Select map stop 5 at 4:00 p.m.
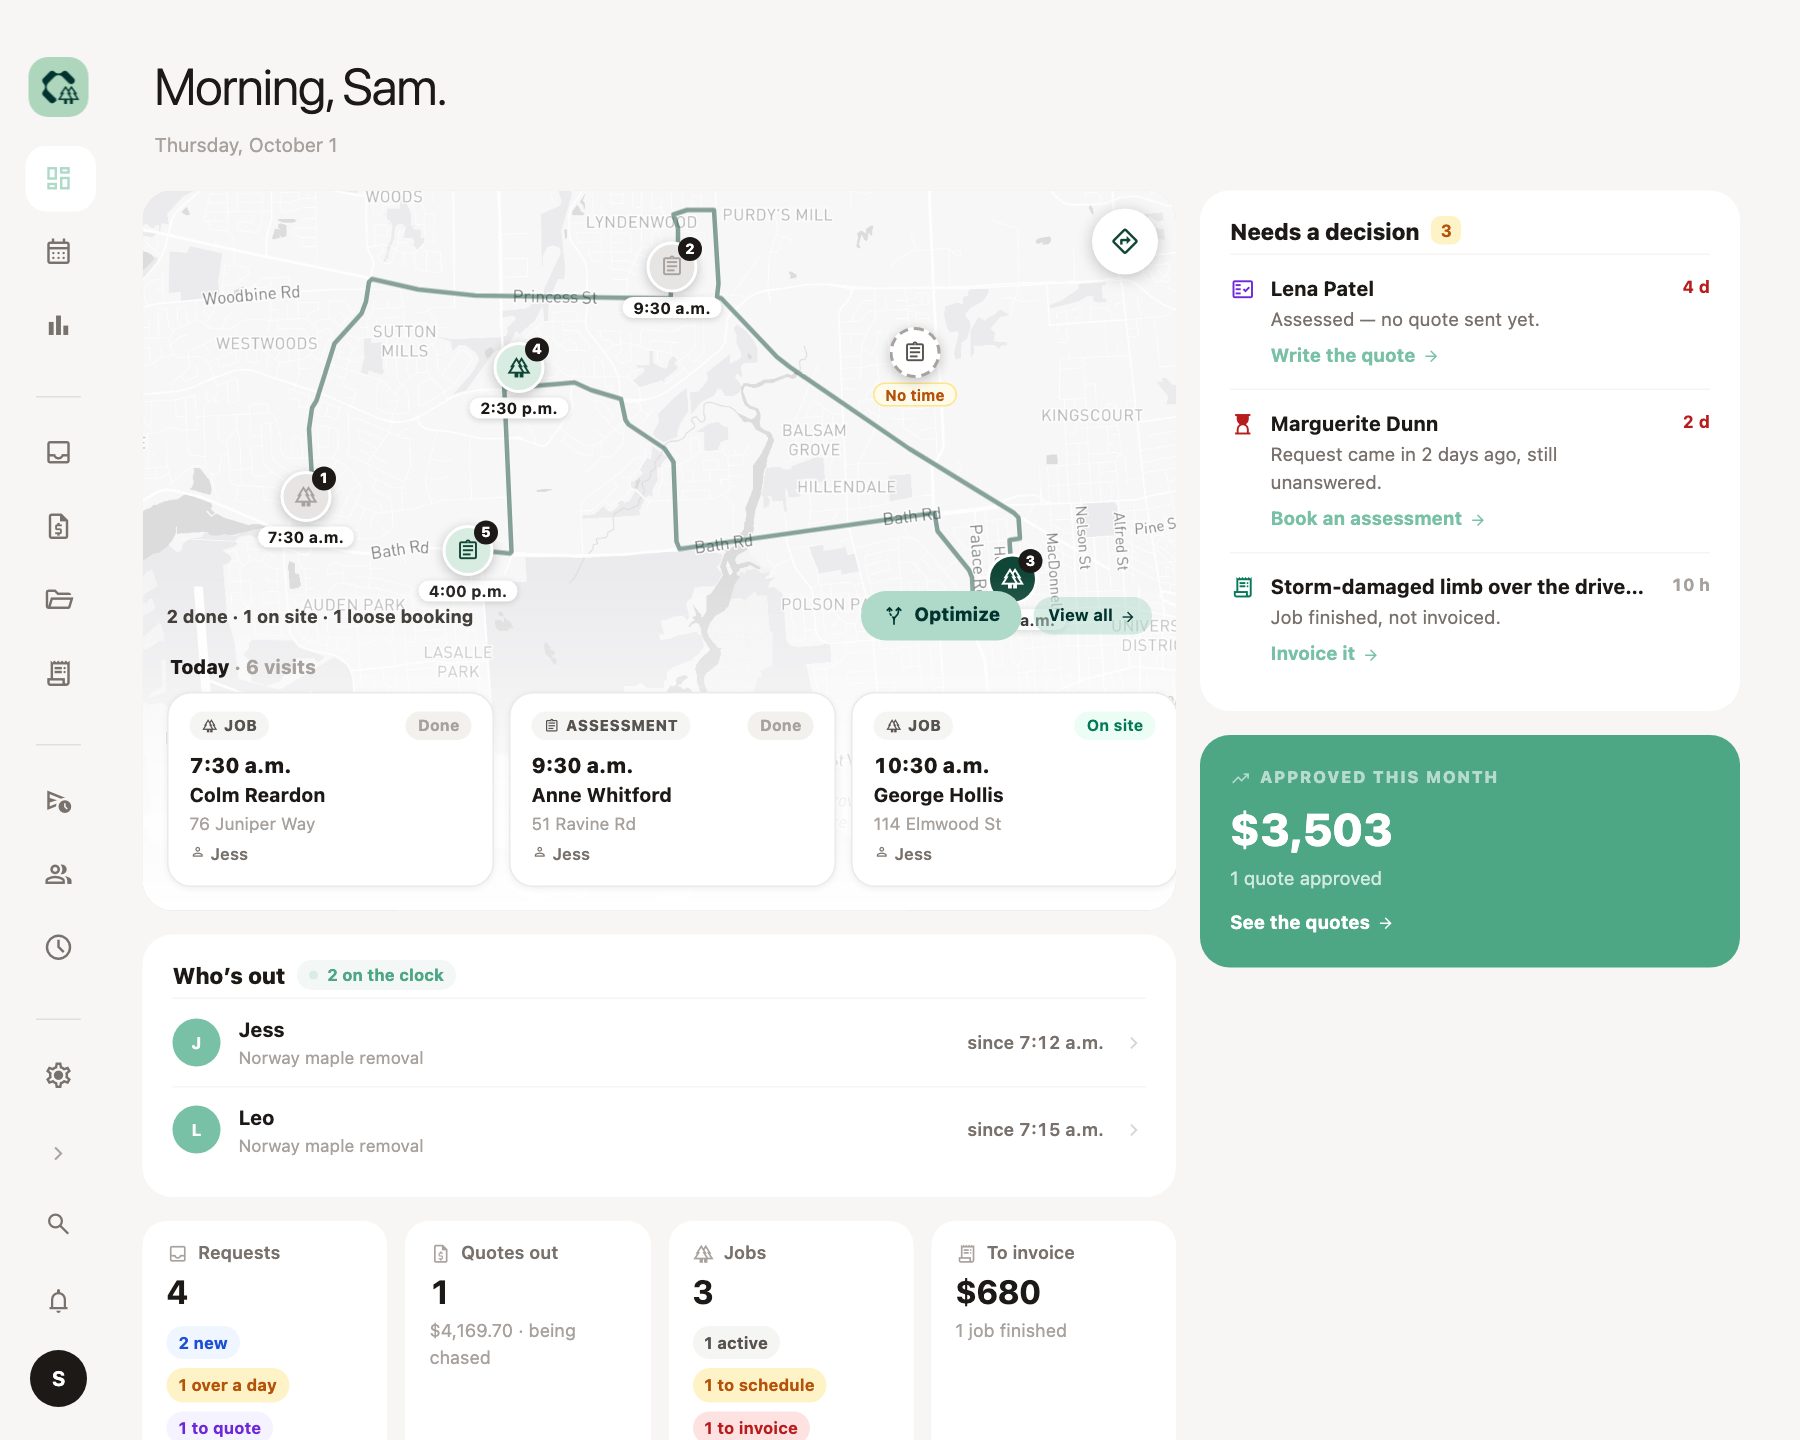 tap(468, 549)
